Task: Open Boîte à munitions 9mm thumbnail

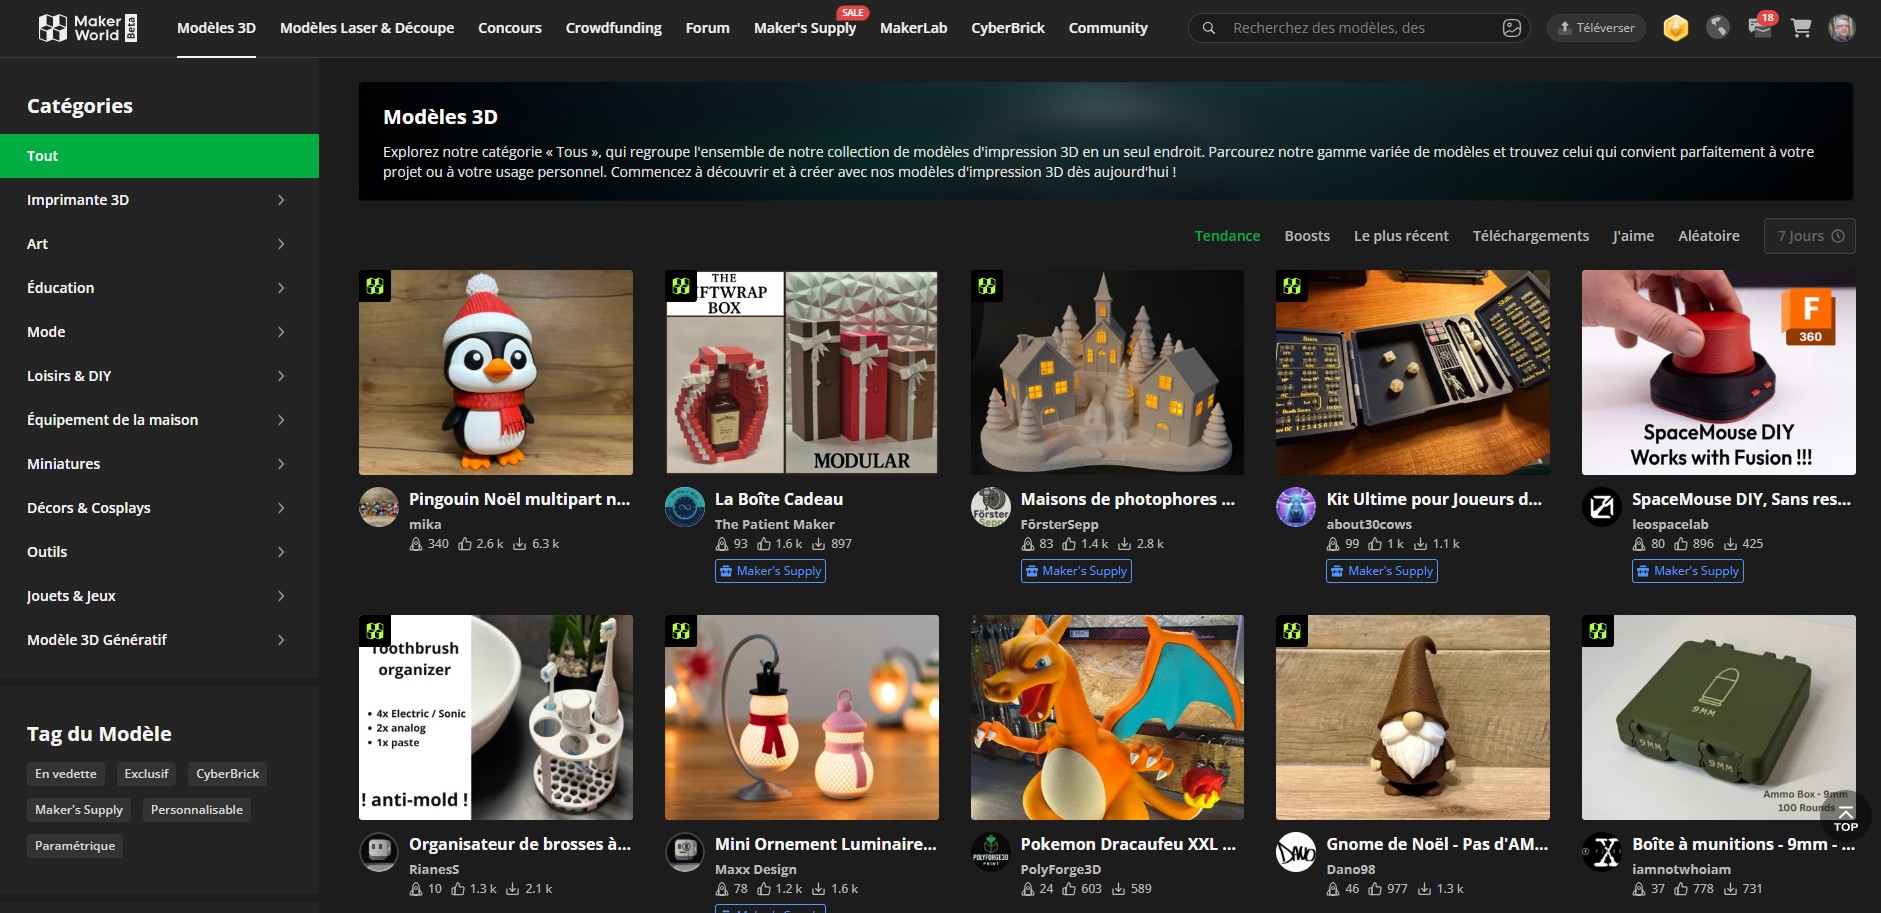Action: tap(1719, 717)
